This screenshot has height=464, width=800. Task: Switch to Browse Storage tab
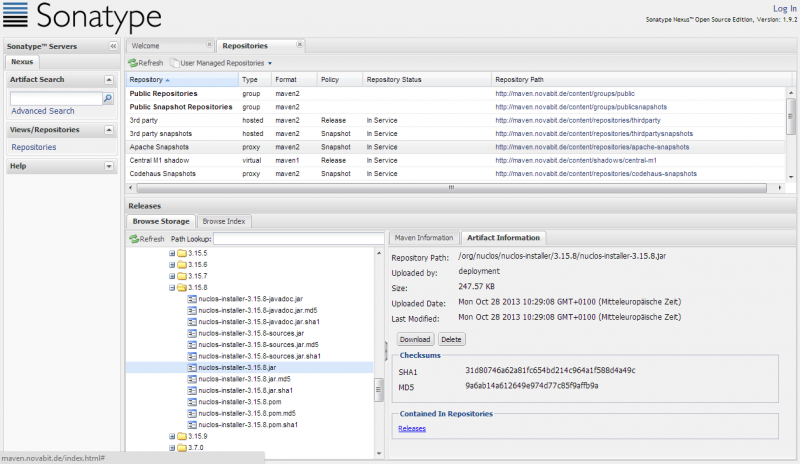pos(161,222)
